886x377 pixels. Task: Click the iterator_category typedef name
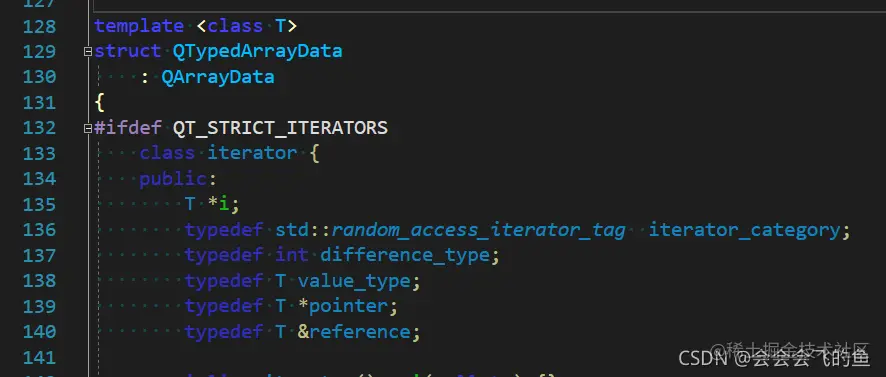coord(744,230)
